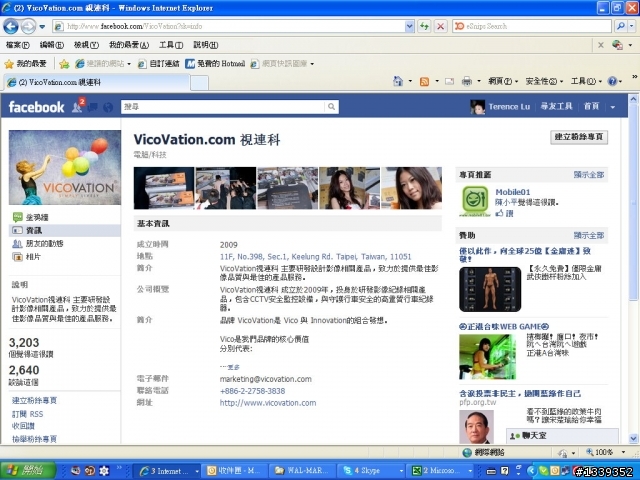Click the Refresh page icon
Image resolution: width=640 pixels, height=480 pixels.
point(424,27)
